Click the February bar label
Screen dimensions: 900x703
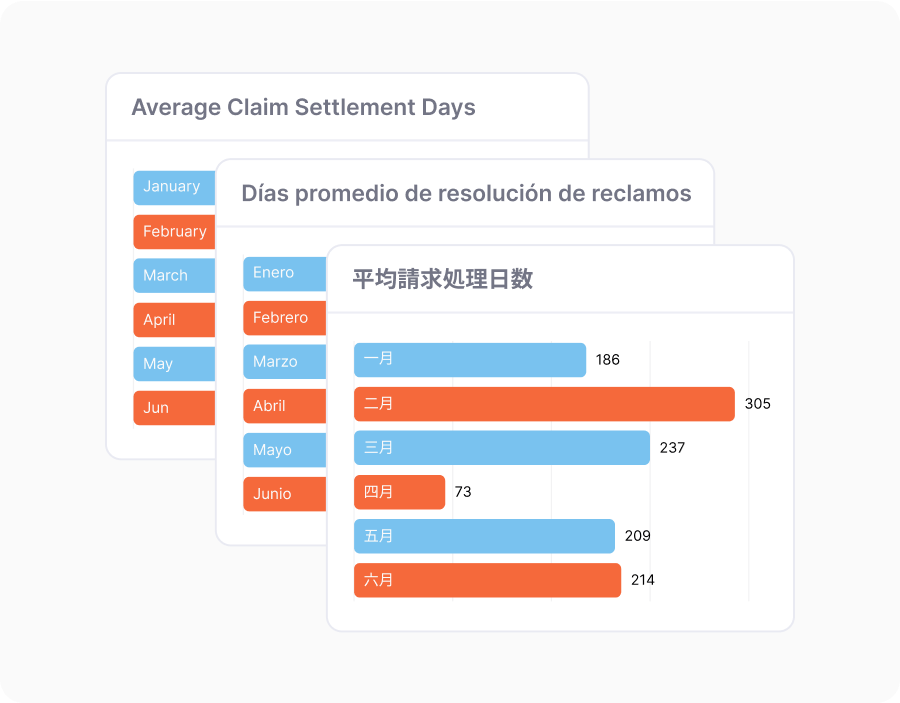[174, 231]
